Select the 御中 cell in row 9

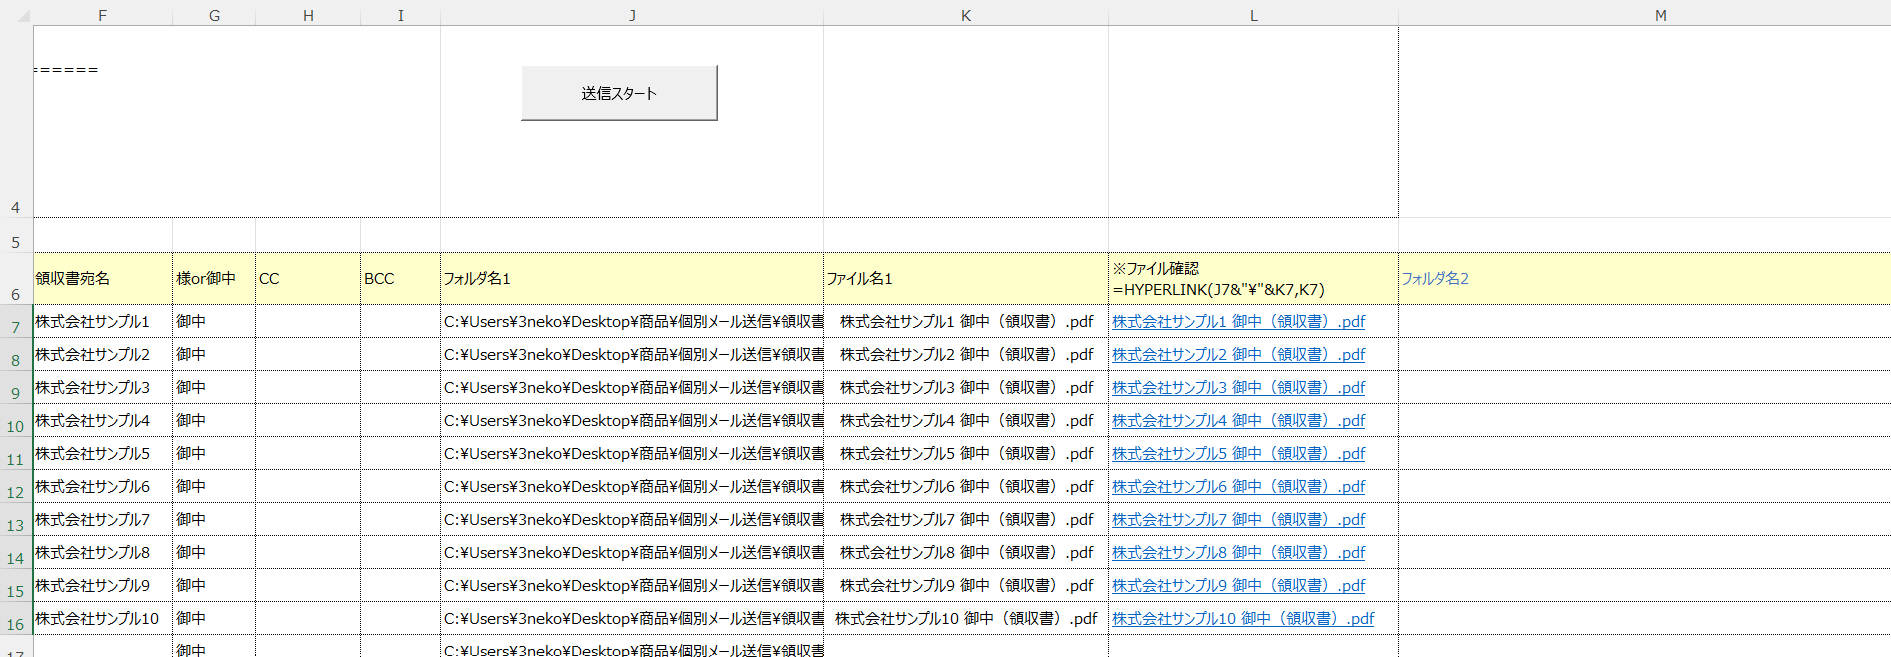click(x=213, y=388)
